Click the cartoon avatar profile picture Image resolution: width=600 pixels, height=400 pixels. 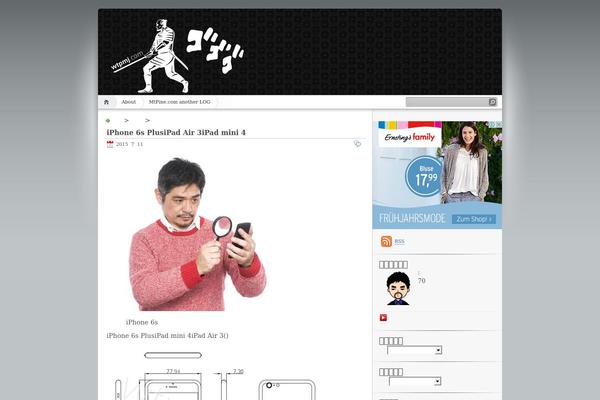point(398,289)
